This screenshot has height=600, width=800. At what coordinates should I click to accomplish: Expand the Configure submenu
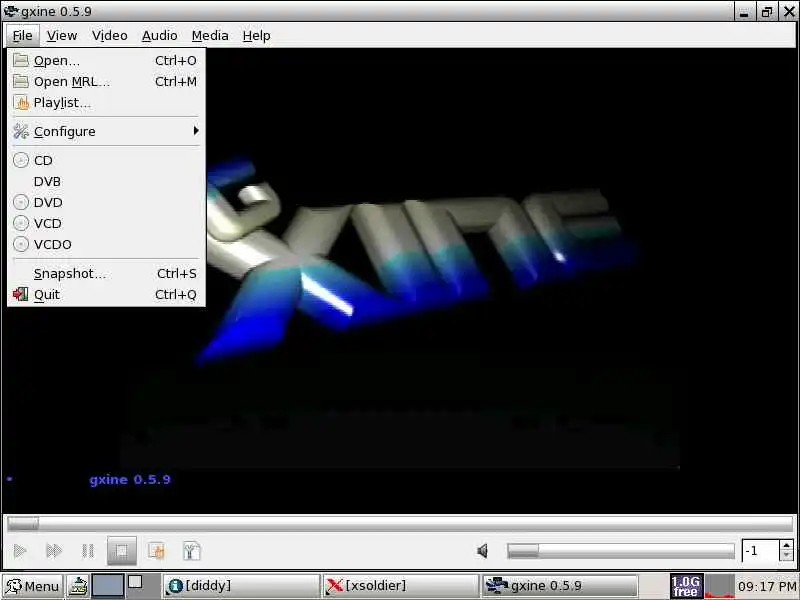point(106,132)
